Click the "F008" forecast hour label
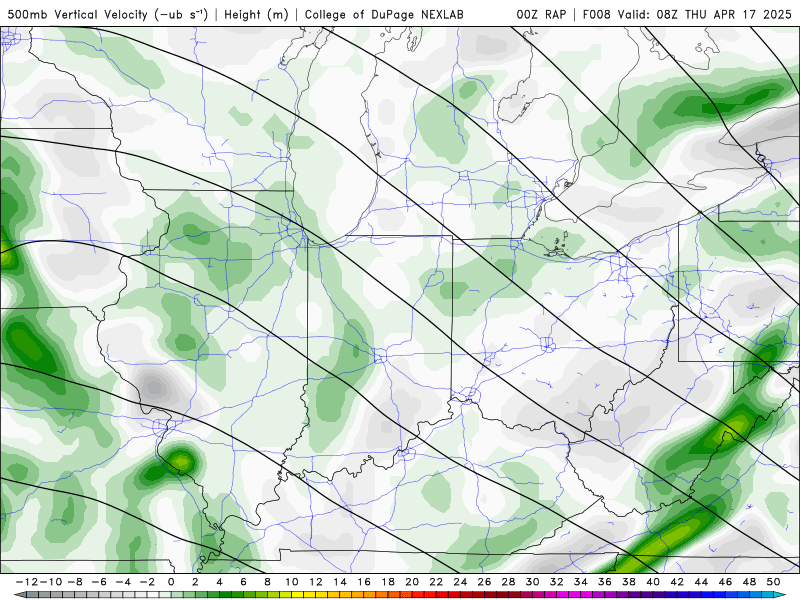Image resolution: width=800 pixels, height=600 pixels. pos(597,14)
